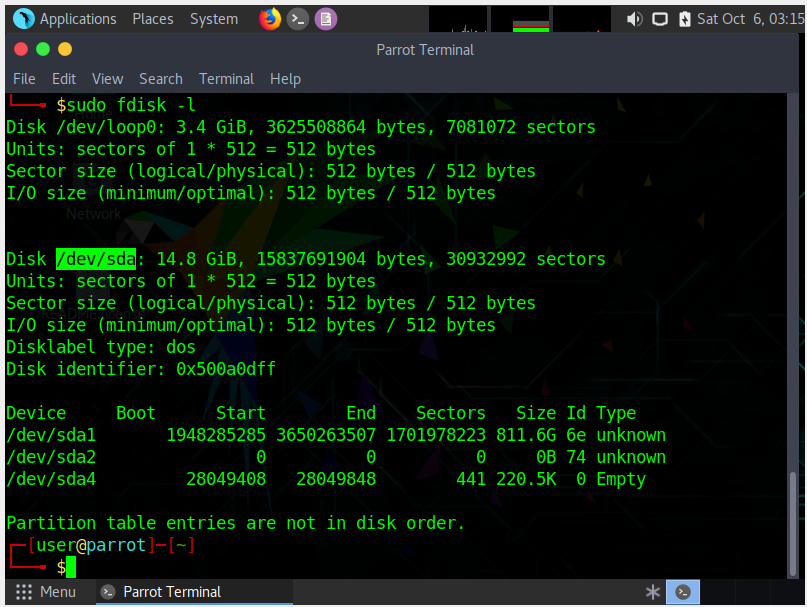Image resolution: width=807 pixels, height=607 pixels.
Task: Open the Applications menu
Action: [78, 19]
